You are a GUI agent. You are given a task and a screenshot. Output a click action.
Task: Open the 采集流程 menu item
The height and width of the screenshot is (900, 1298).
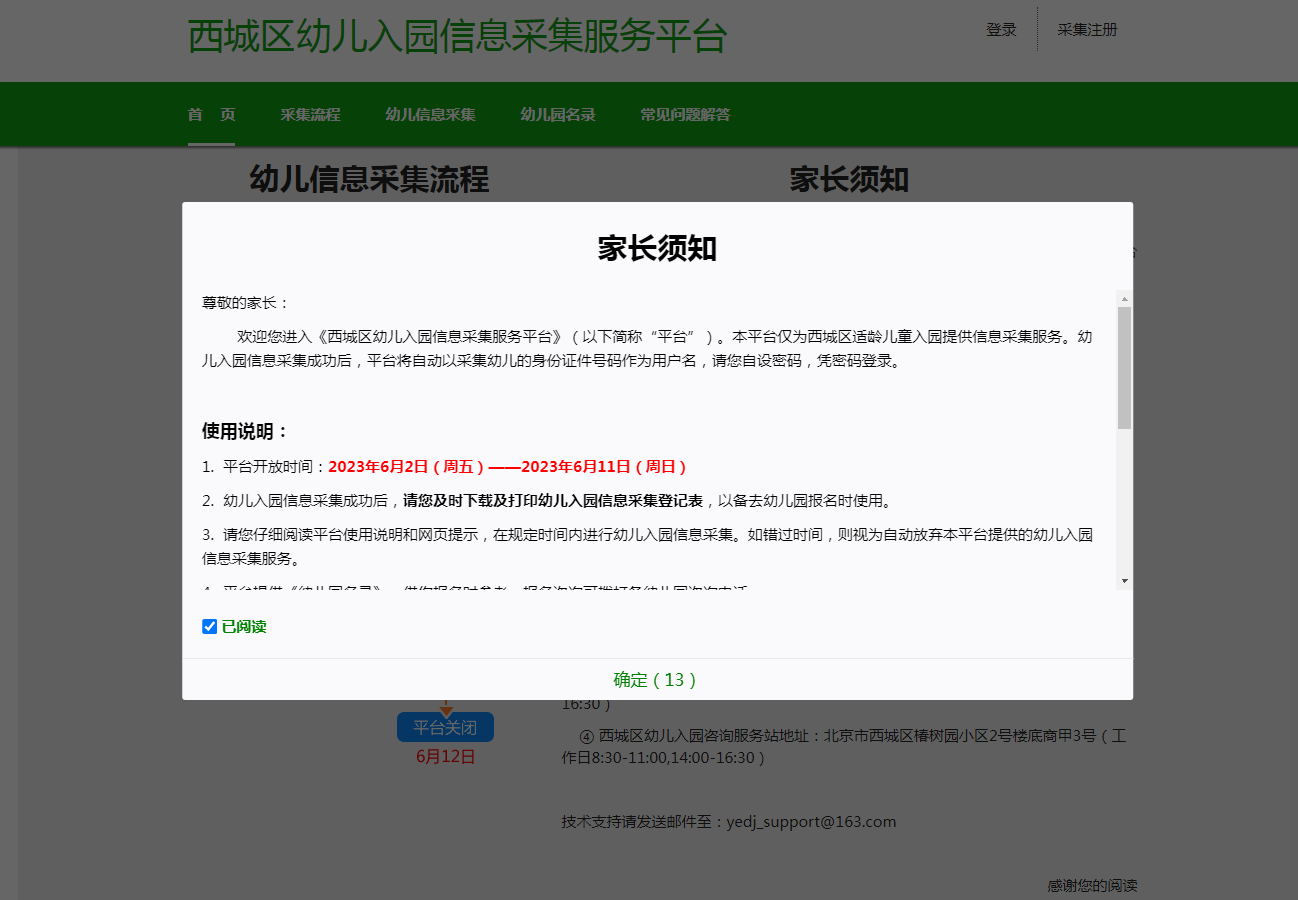point(310,115)
